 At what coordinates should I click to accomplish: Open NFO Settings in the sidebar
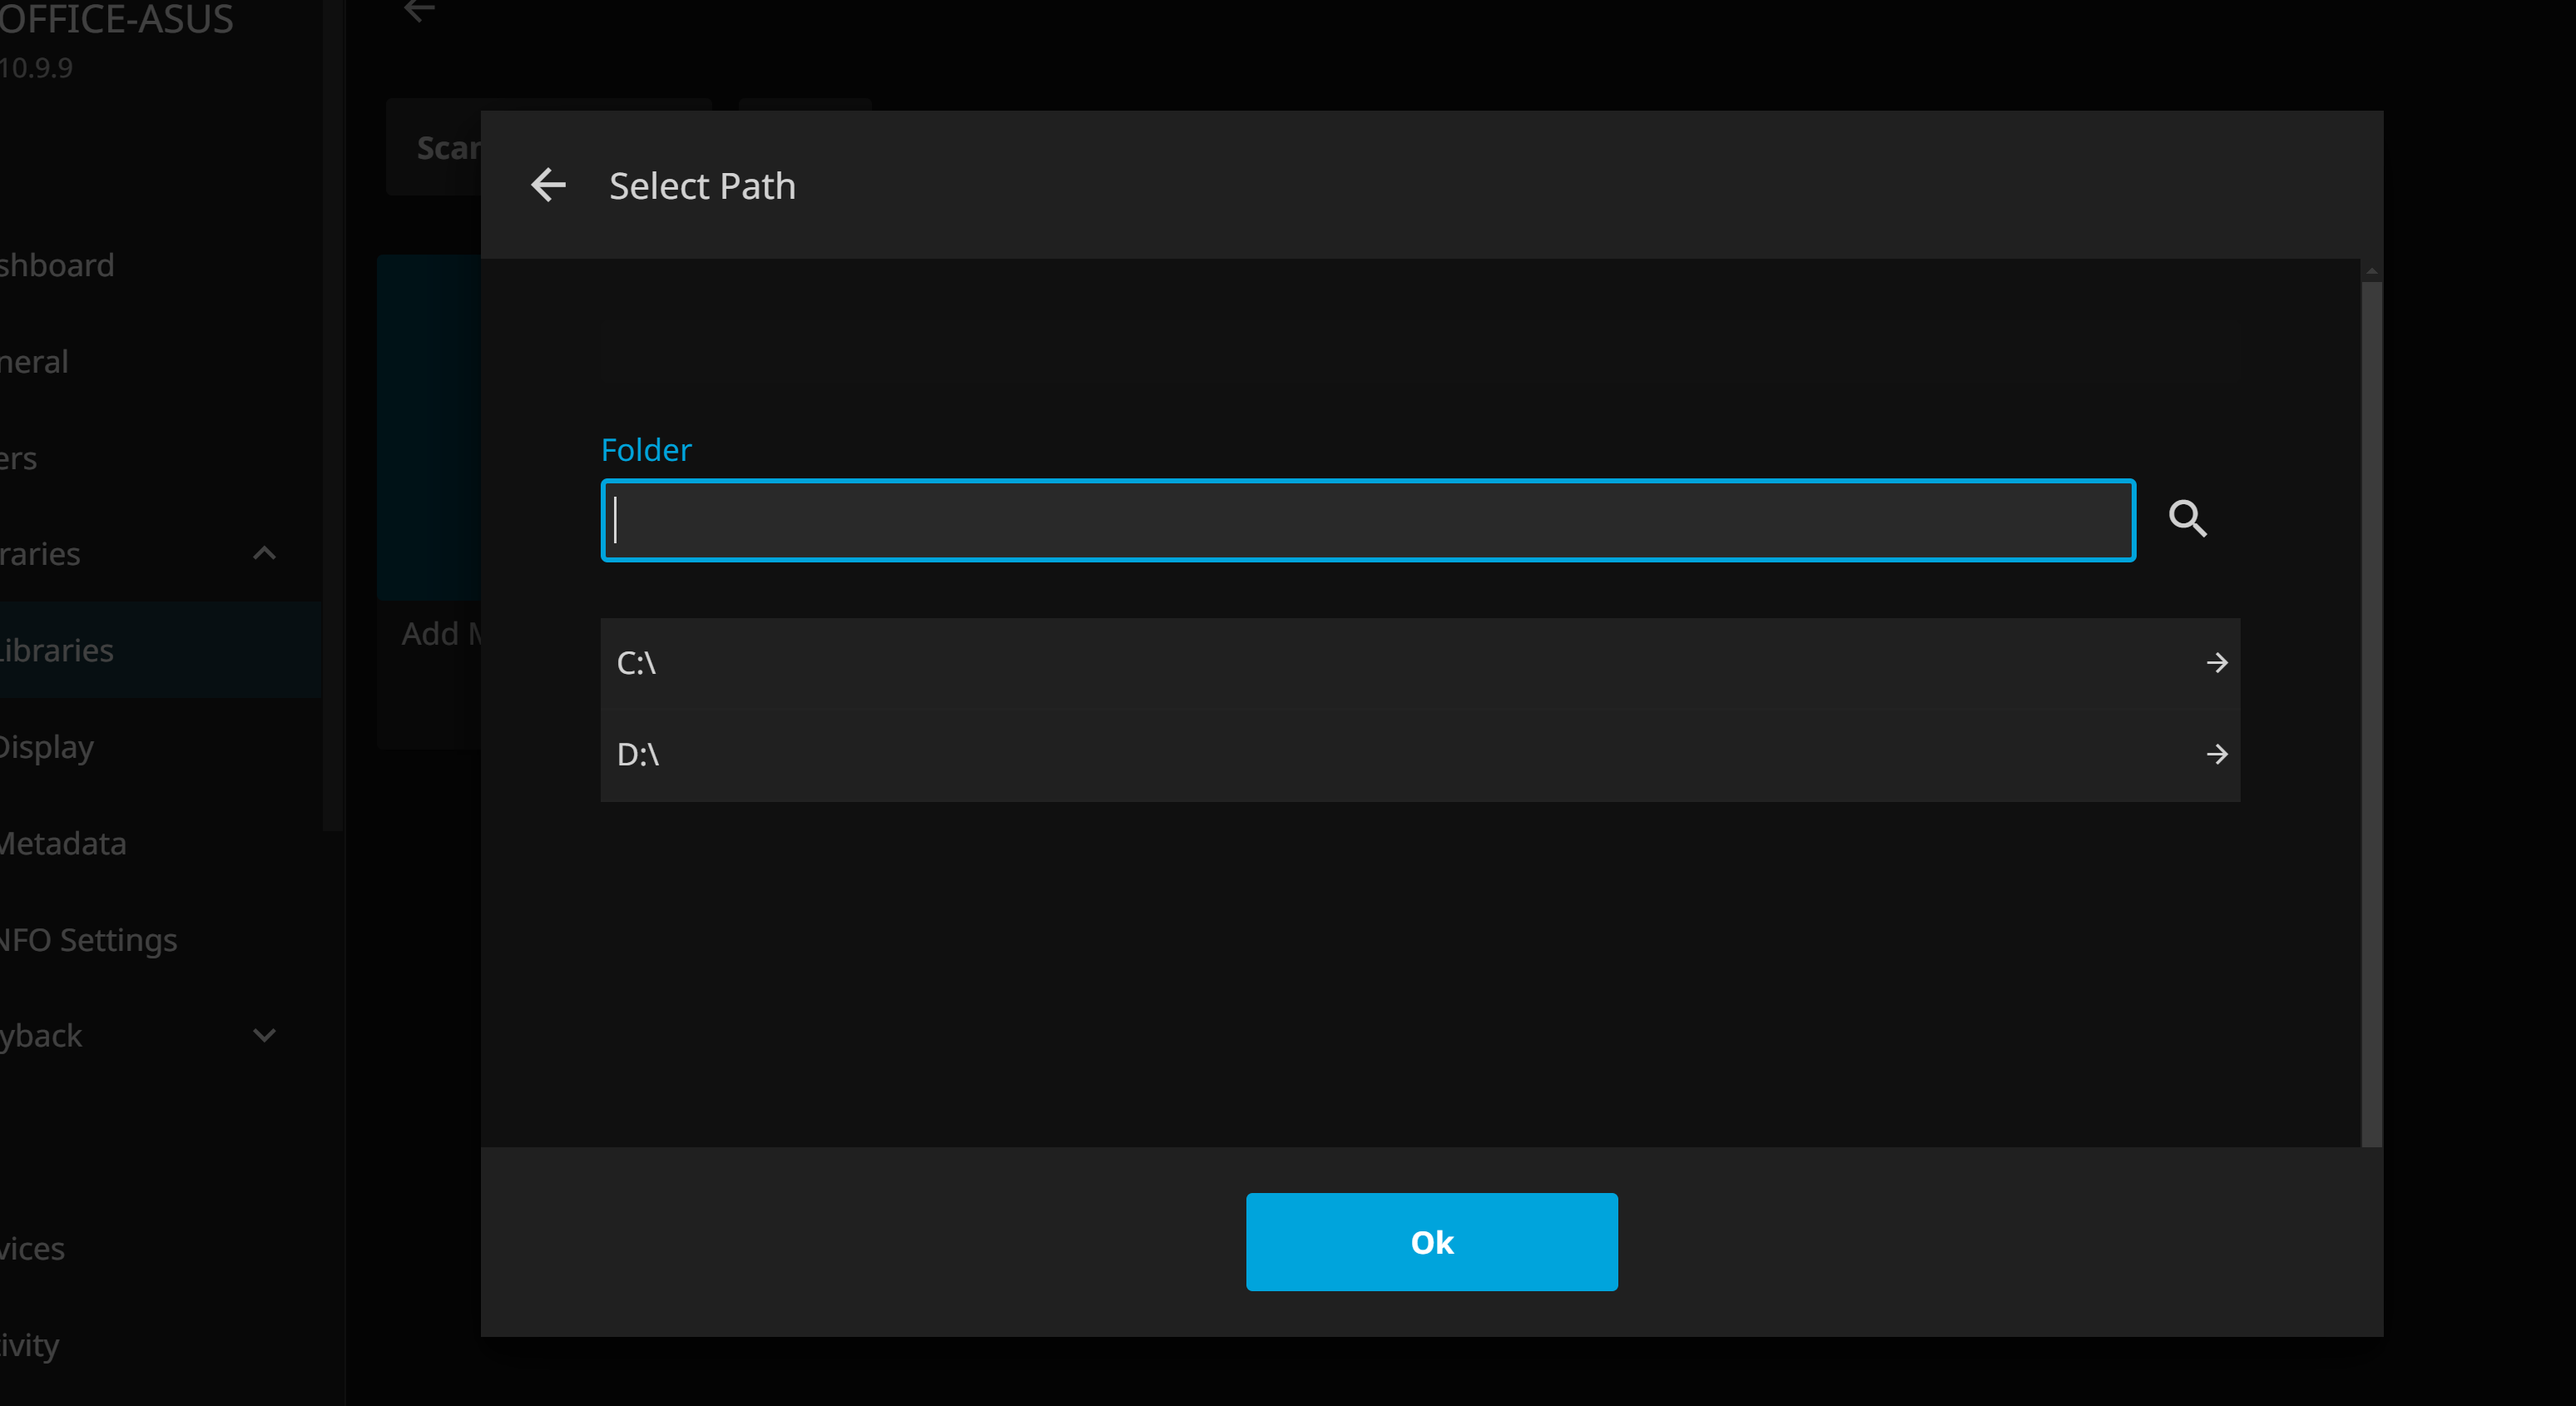(88, 939)
